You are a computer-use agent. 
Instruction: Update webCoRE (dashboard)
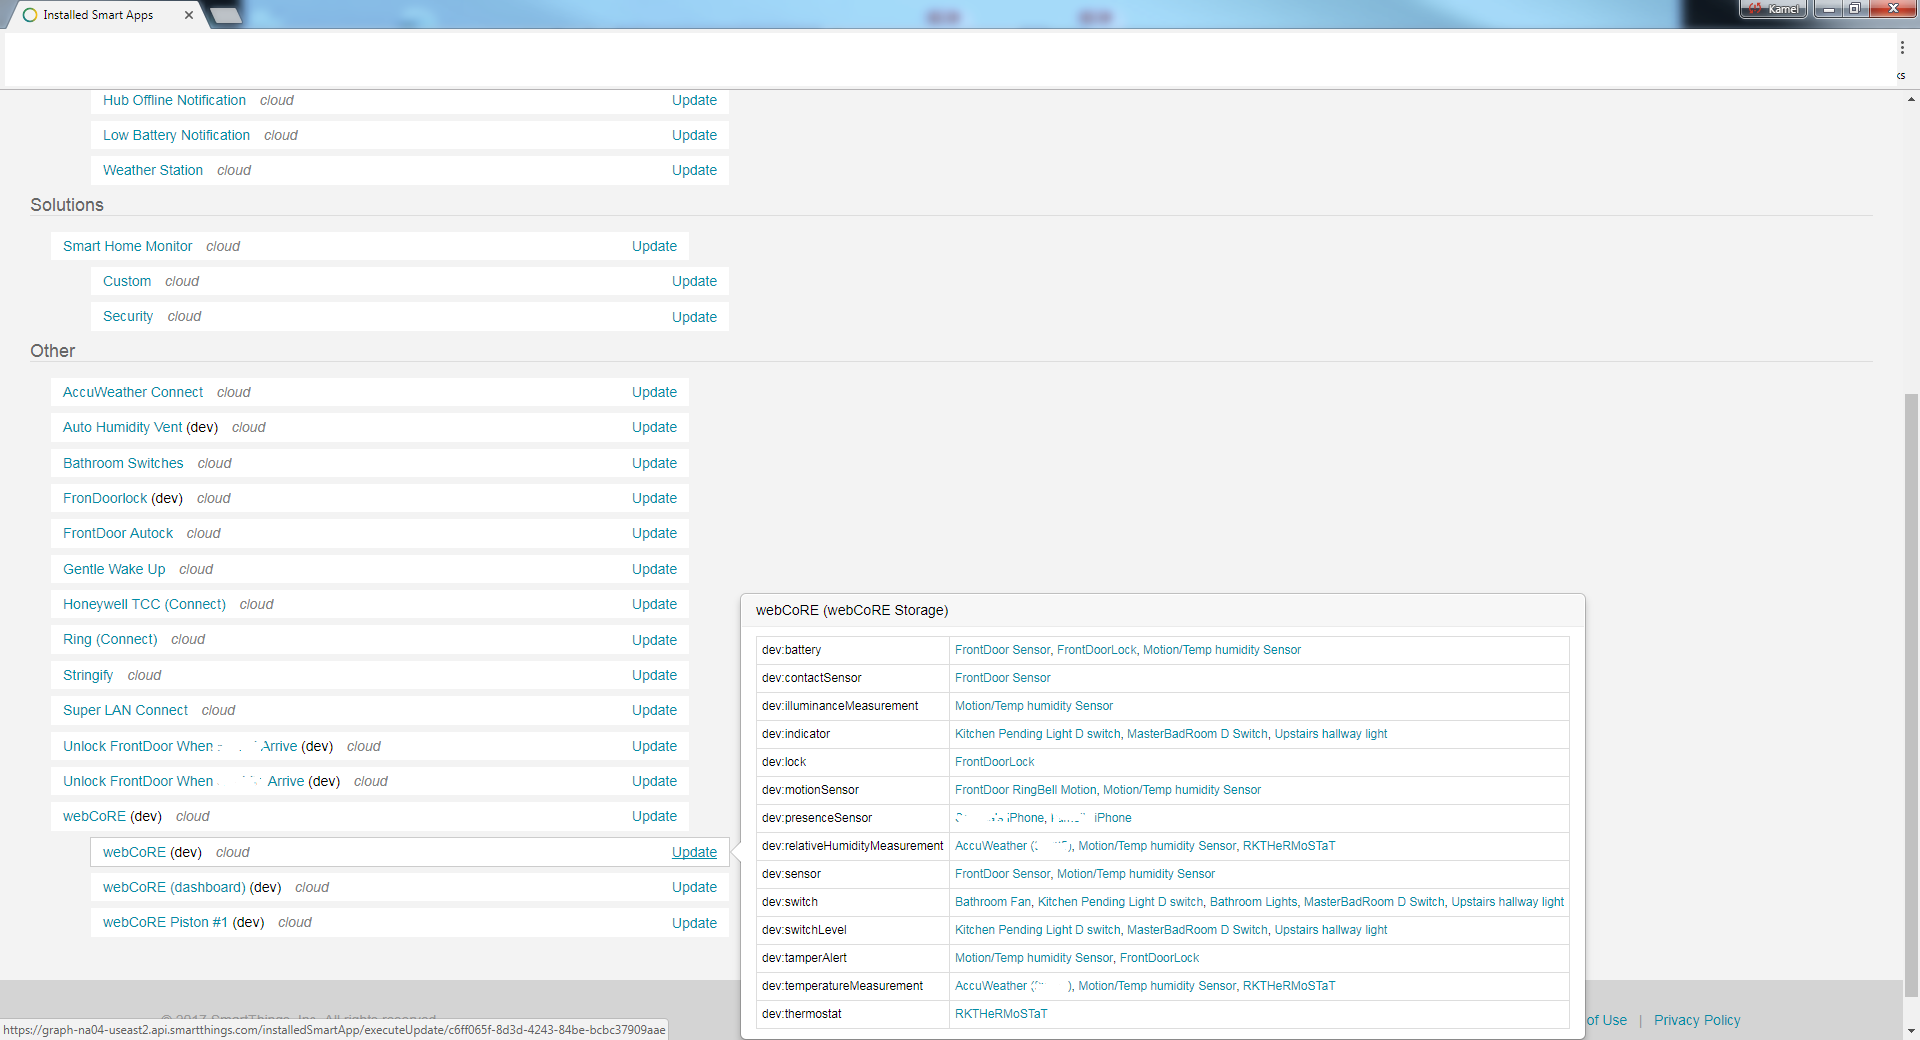[x=694, y=887]
